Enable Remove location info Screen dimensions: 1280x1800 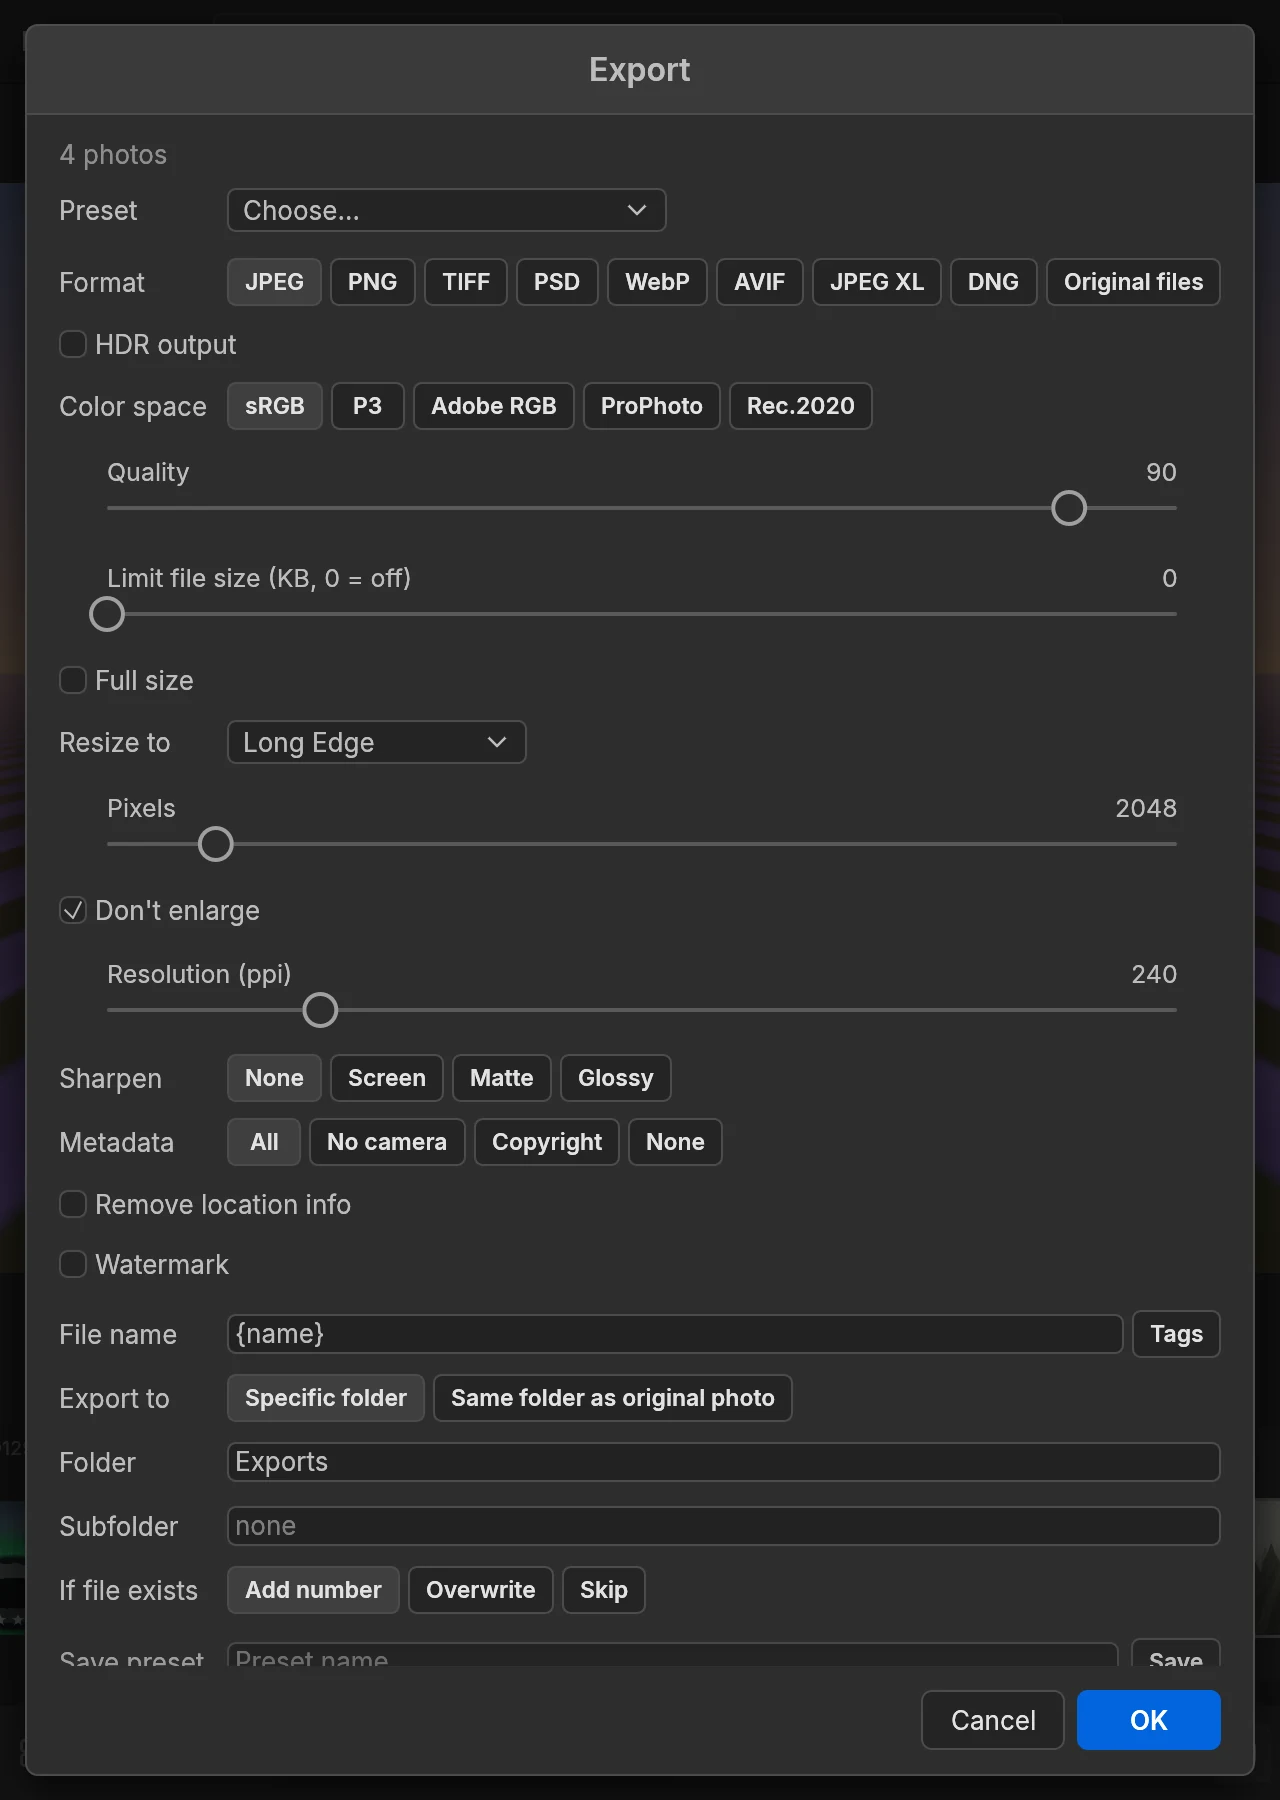click(x=73, y=1204)
